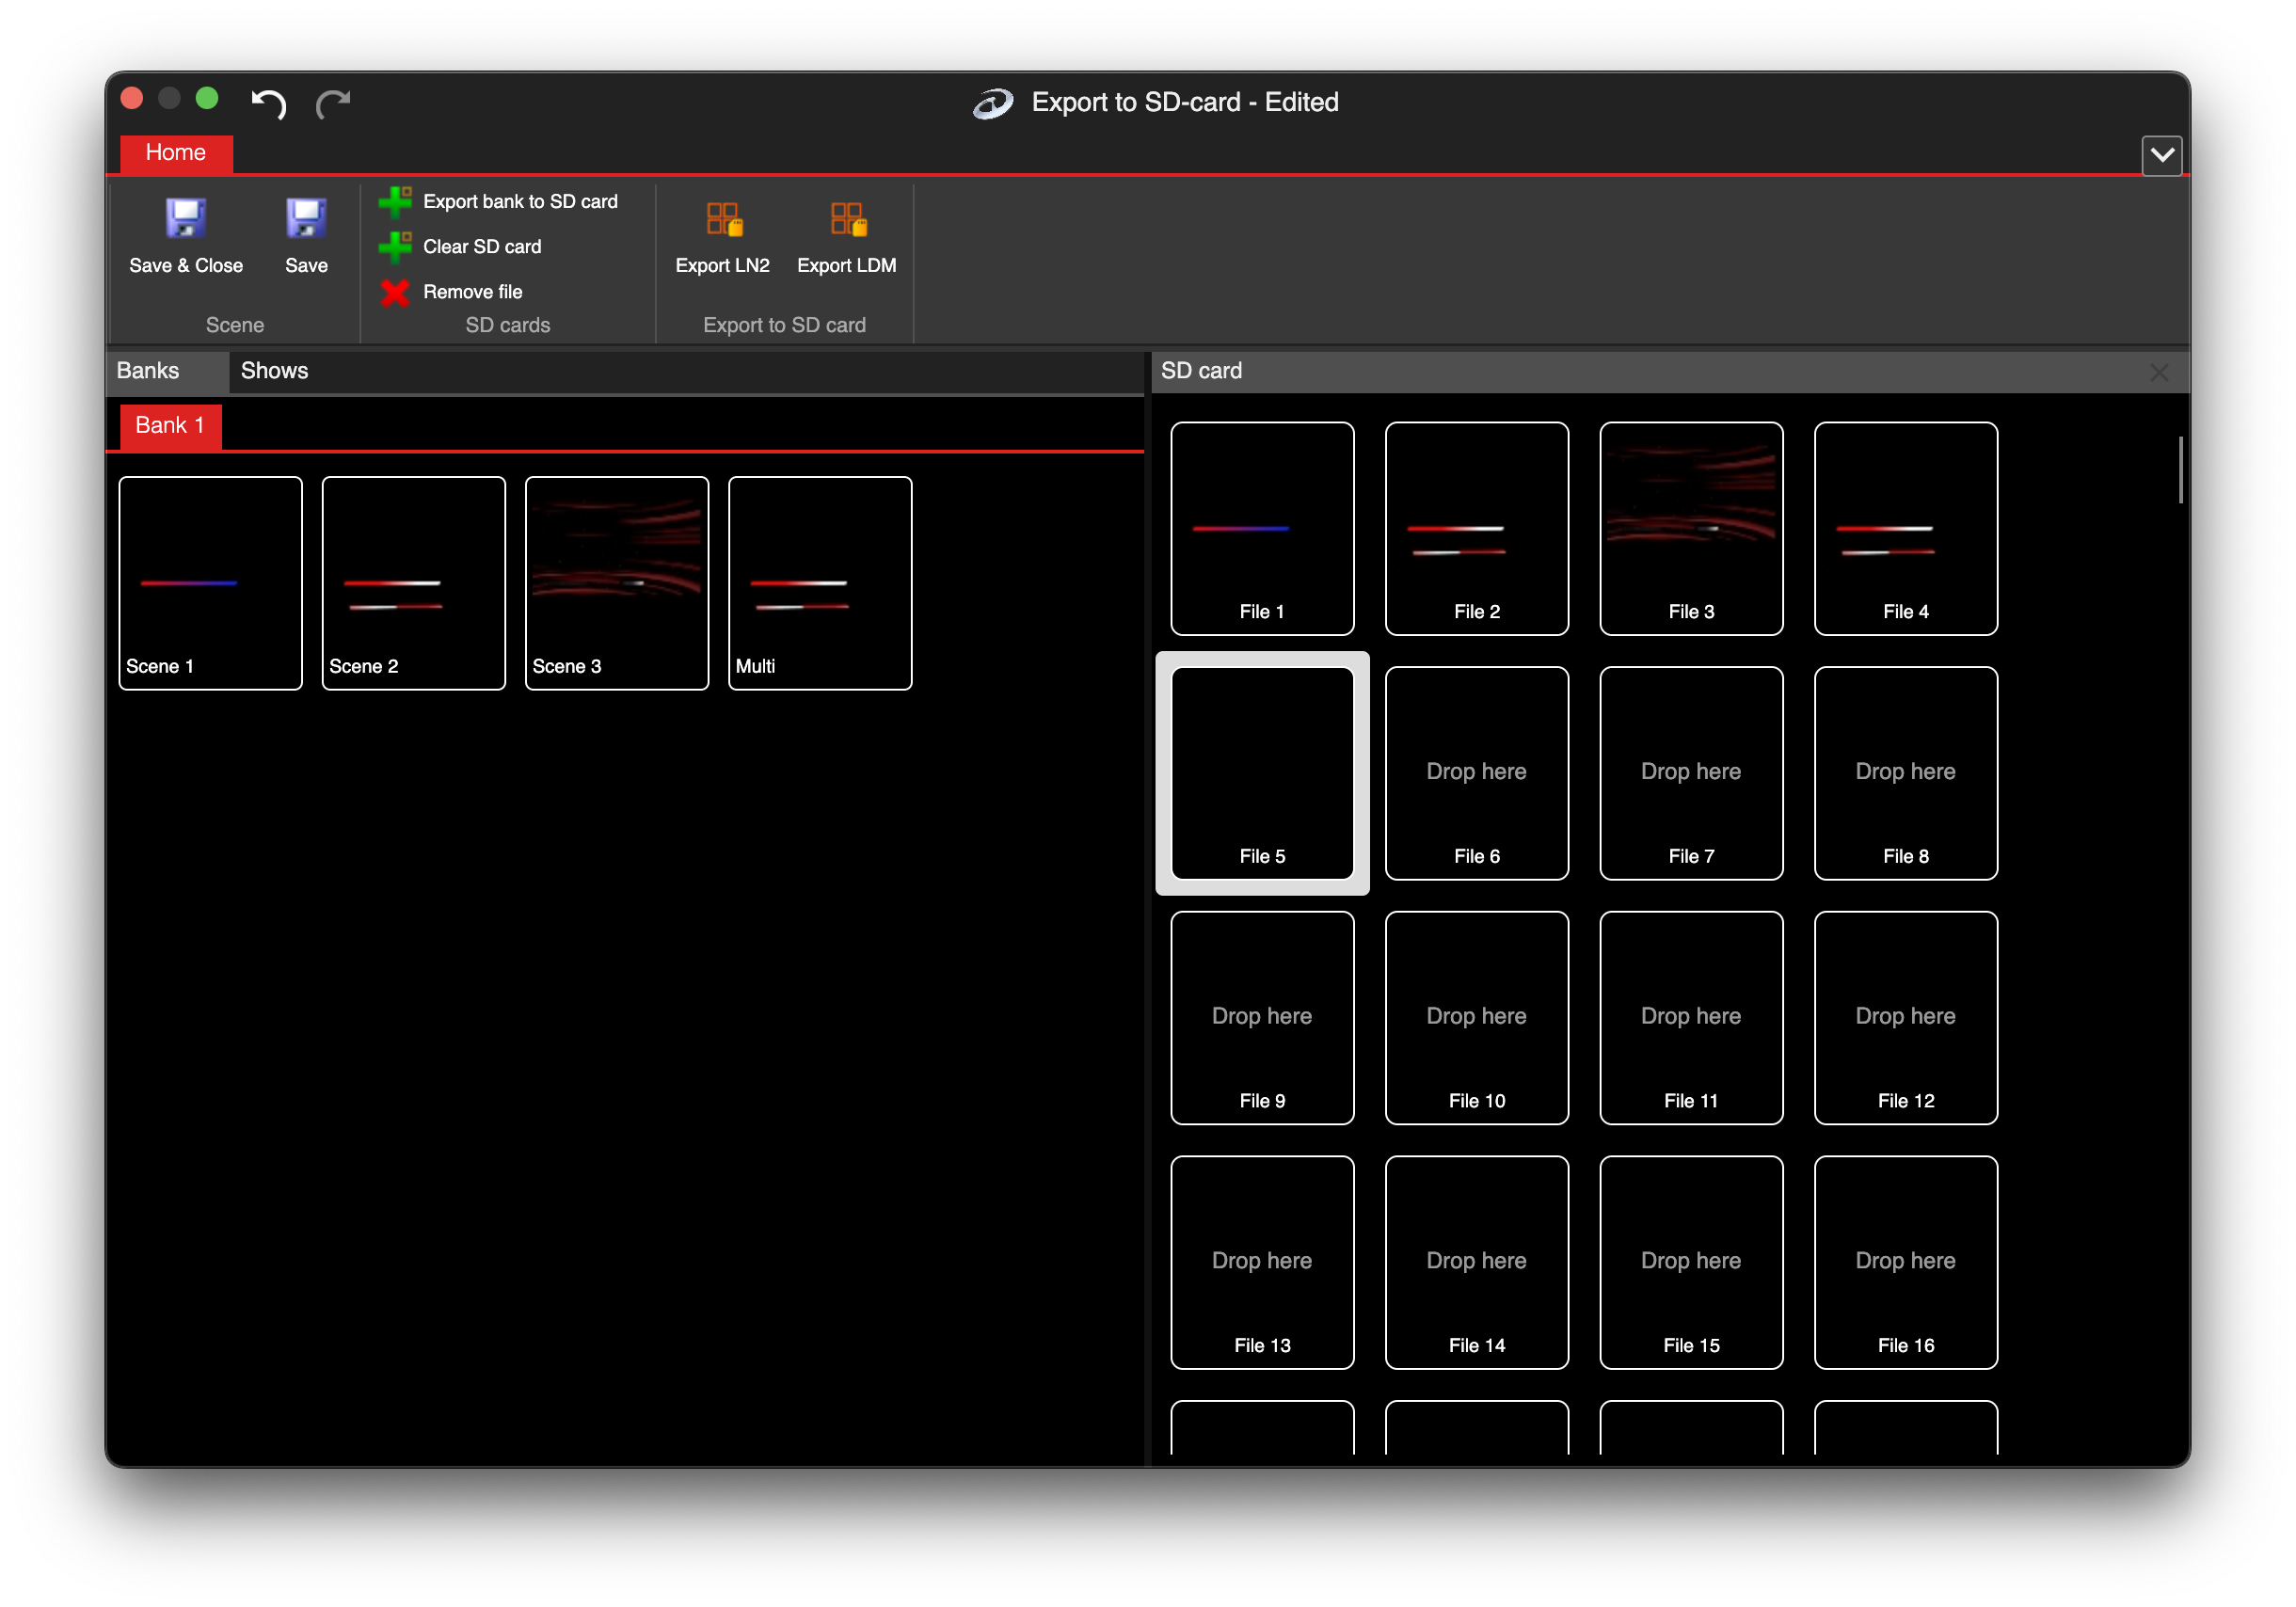Click the Export LDM icon

click(x=848, y=219)
